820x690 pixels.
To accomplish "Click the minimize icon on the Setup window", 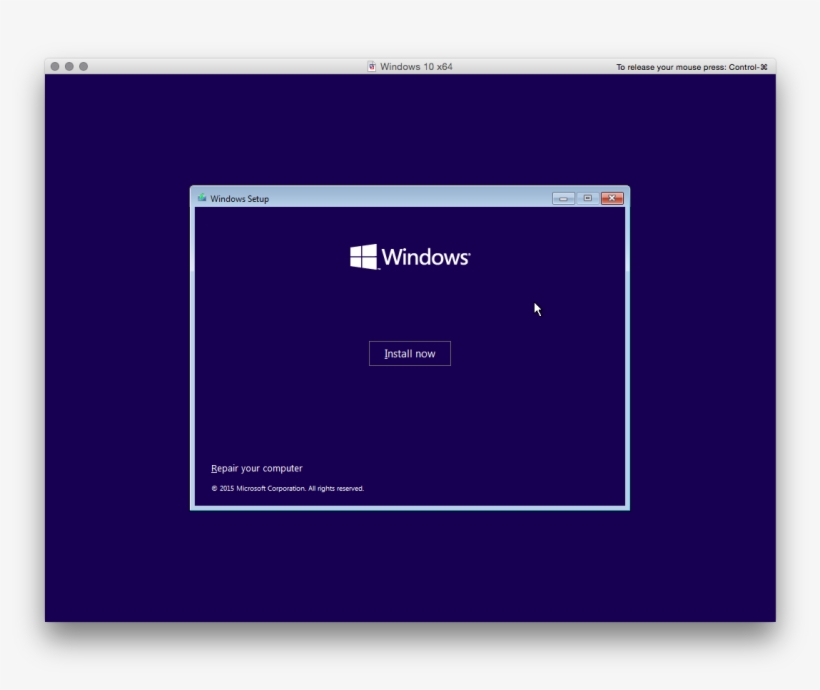I will [x=563, y=198].
